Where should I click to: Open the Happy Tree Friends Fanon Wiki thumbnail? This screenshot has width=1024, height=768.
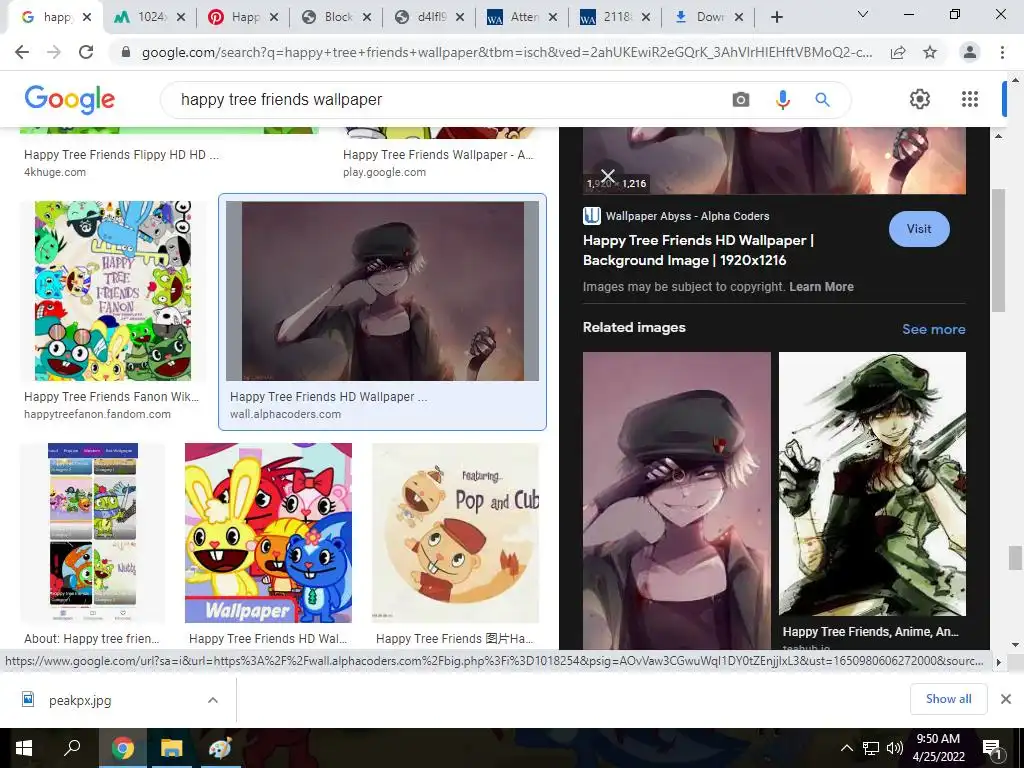113,291
